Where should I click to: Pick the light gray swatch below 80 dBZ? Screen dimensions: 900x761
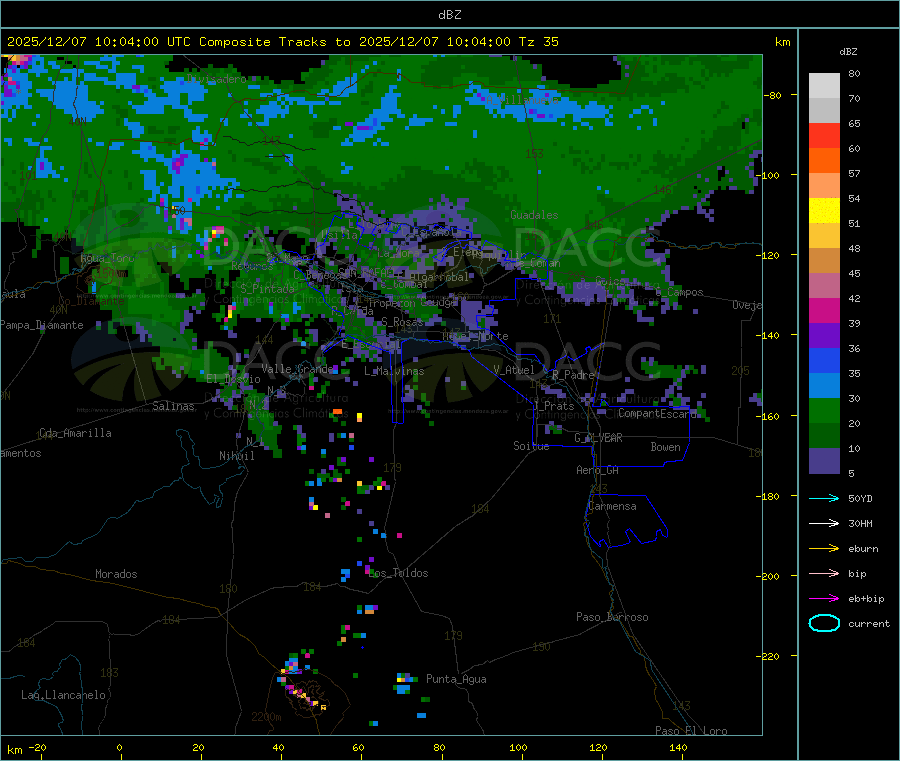coord(824,86)
